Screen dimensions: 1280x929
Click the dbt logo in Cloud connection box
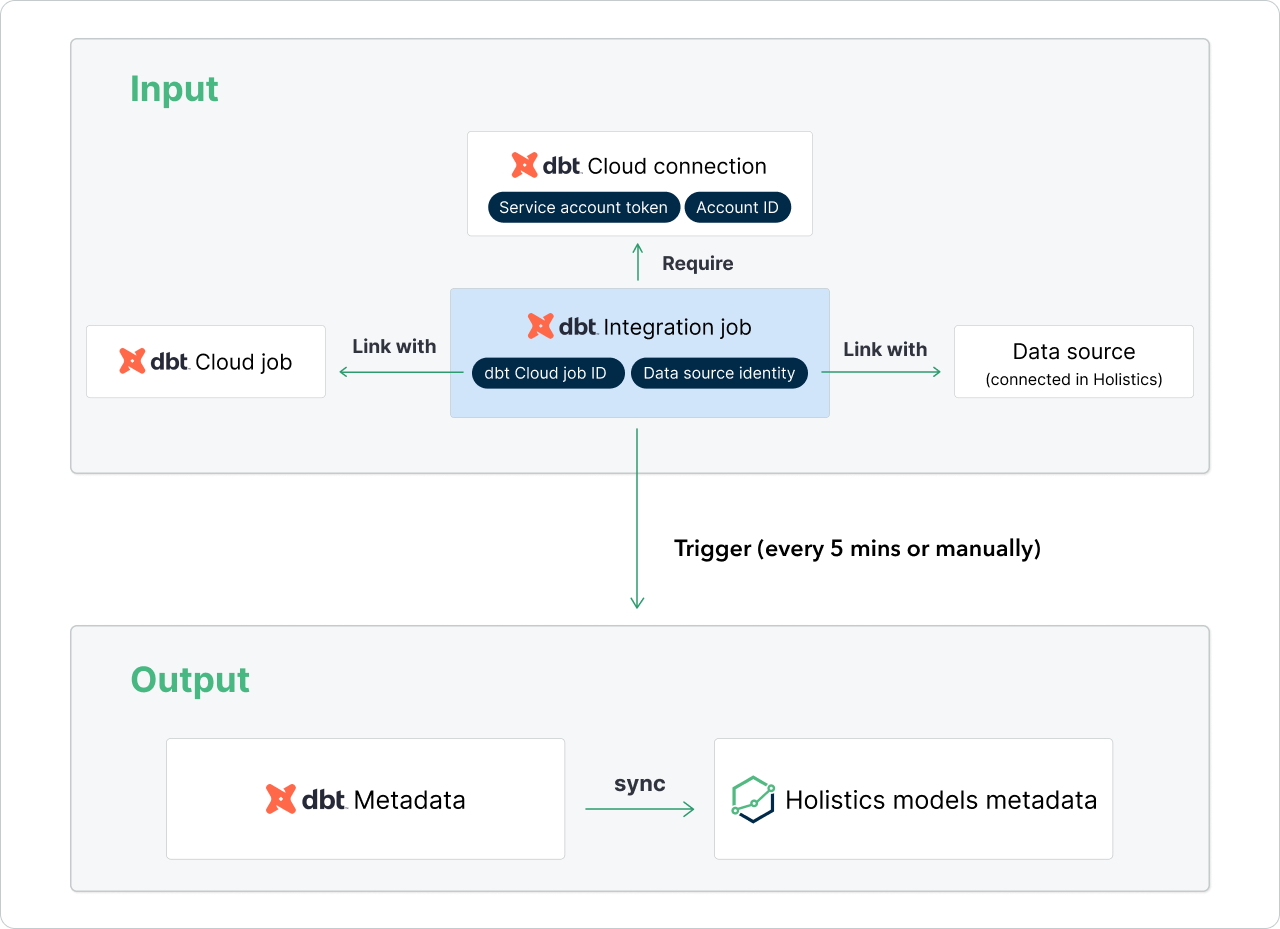pos(547,166)
